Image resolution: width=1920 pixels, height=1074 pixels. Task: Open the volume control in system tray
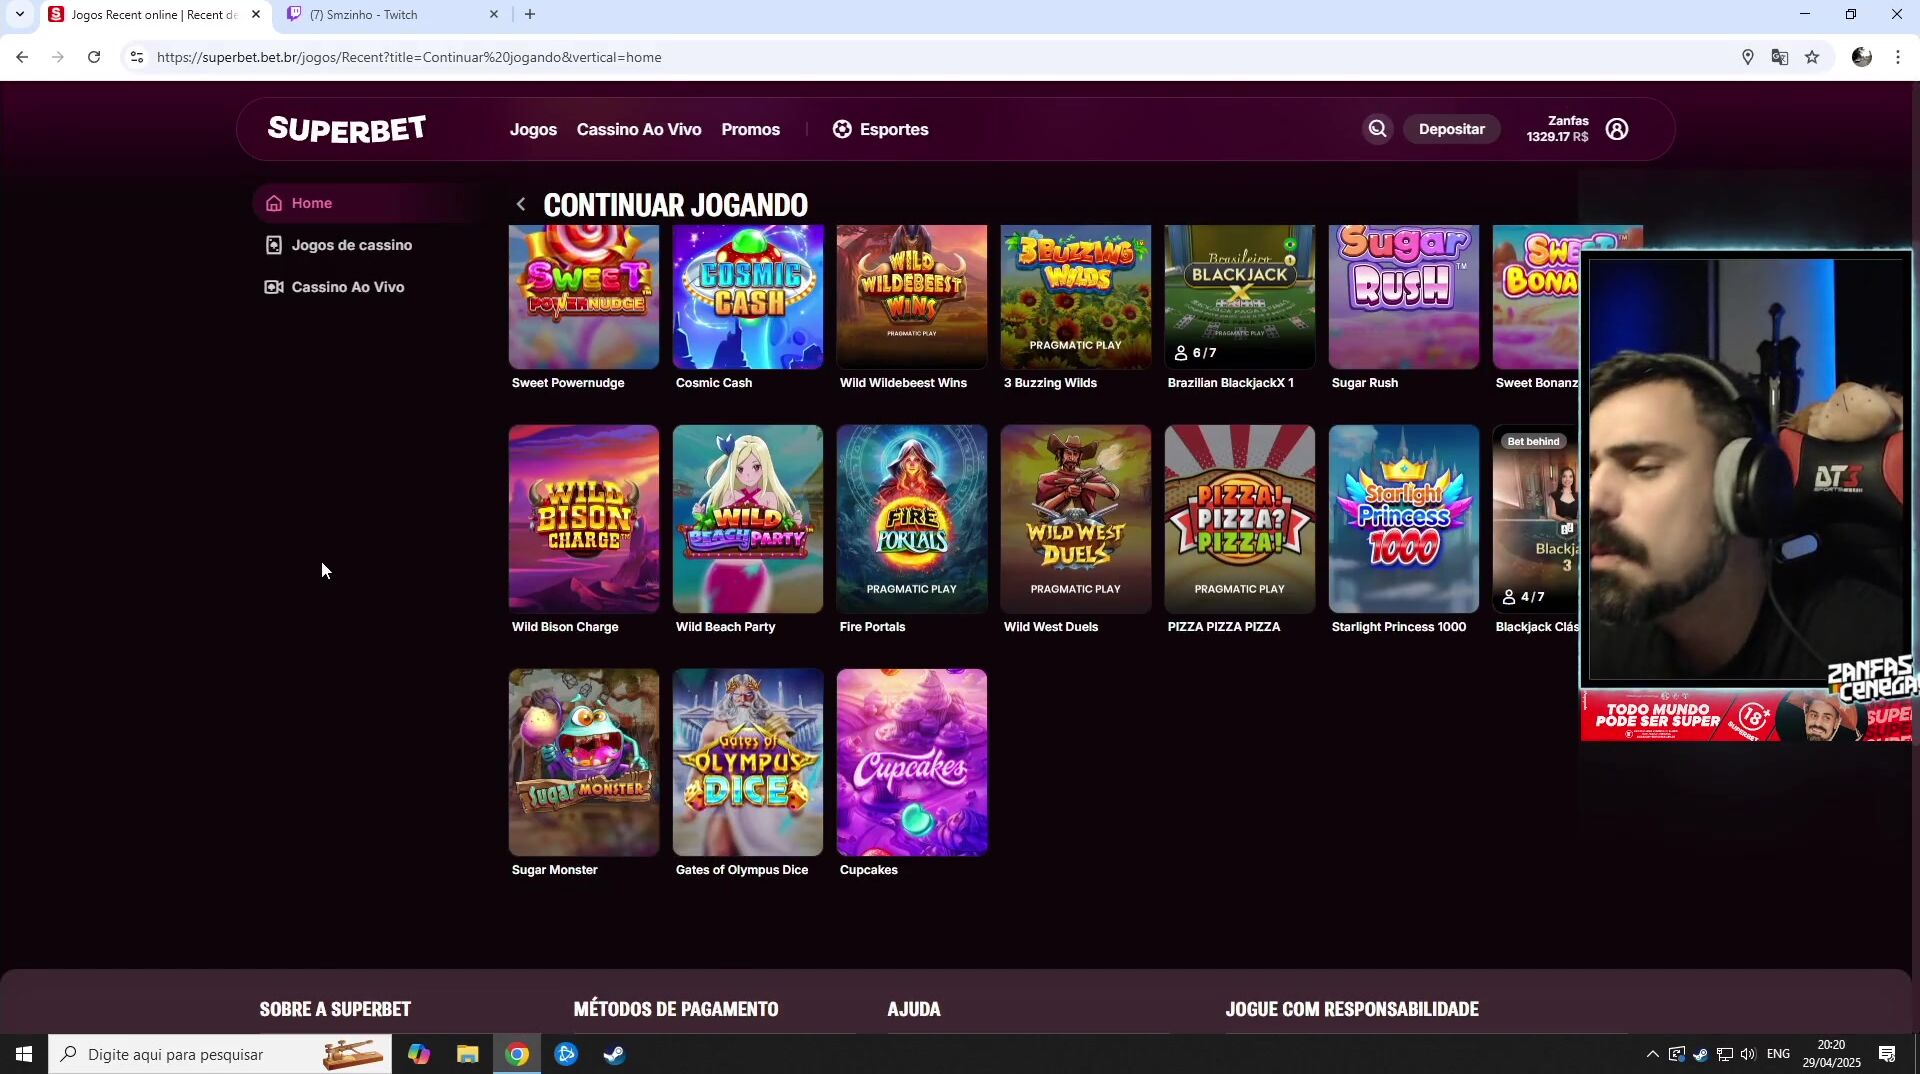[x=1748, y=1054]
